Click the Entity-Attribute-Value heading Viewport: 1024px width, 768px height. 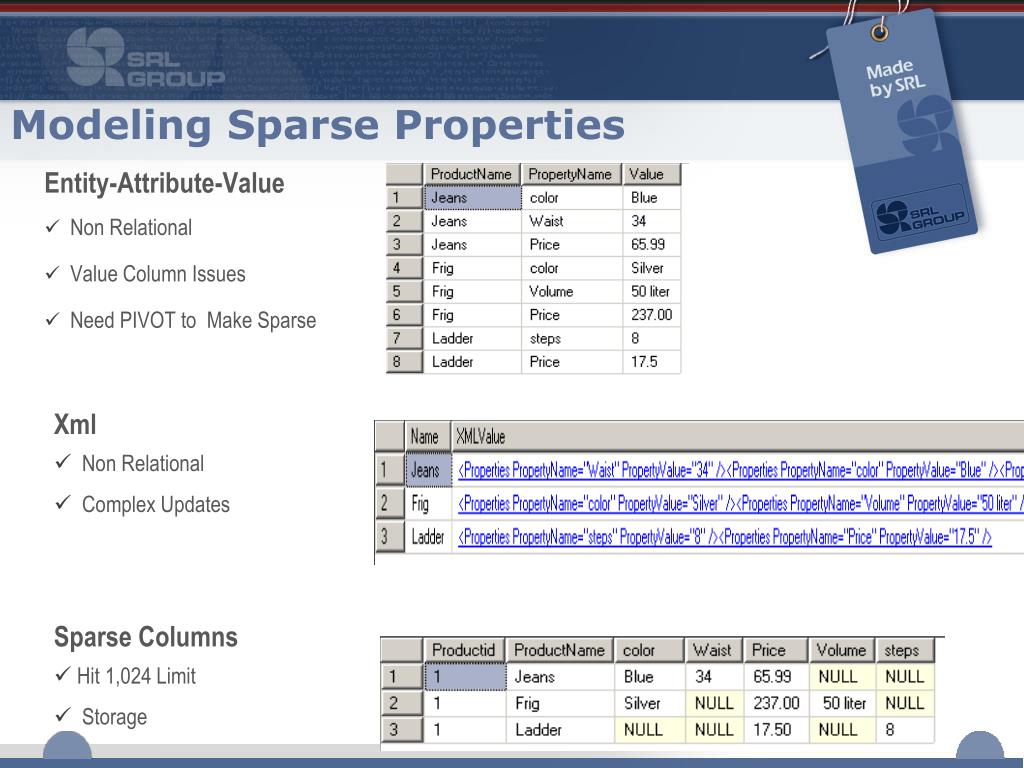(x=165, y=184)
